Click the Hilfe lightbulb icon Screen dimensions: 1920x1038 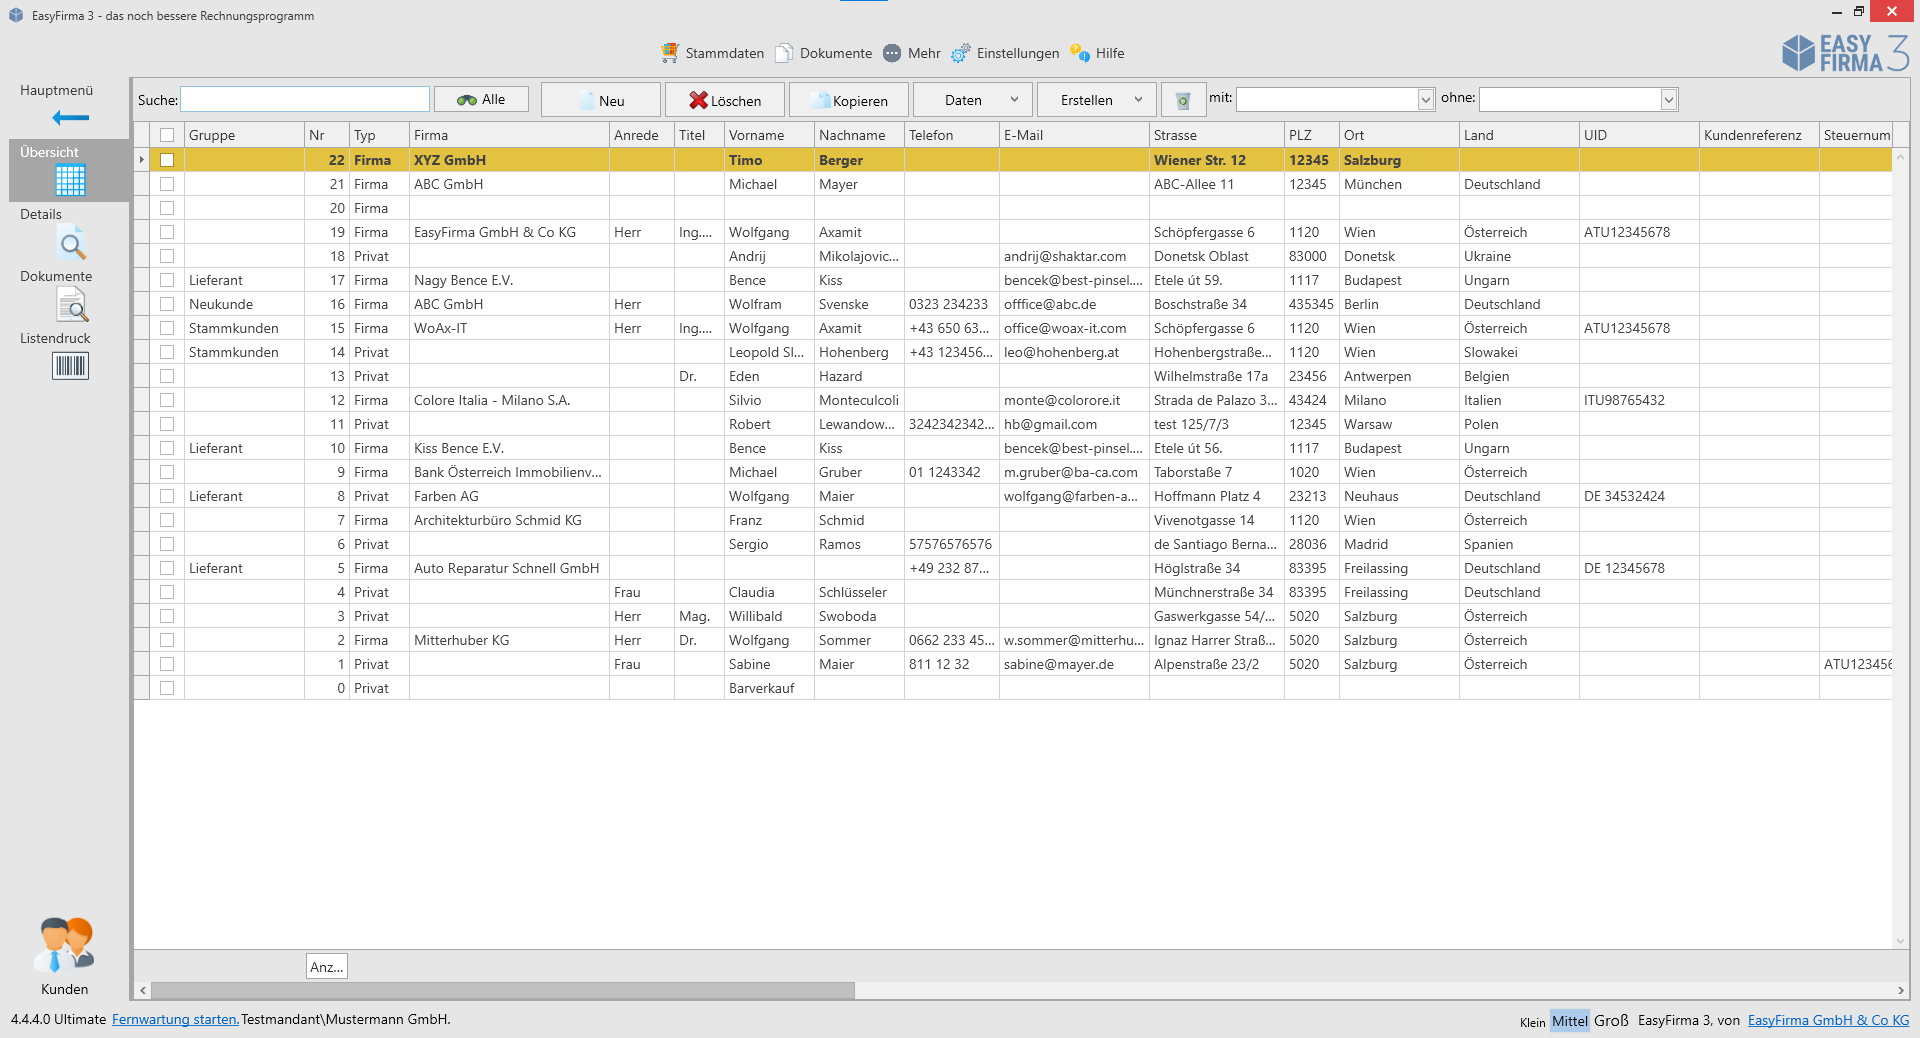click(1080, 53)
